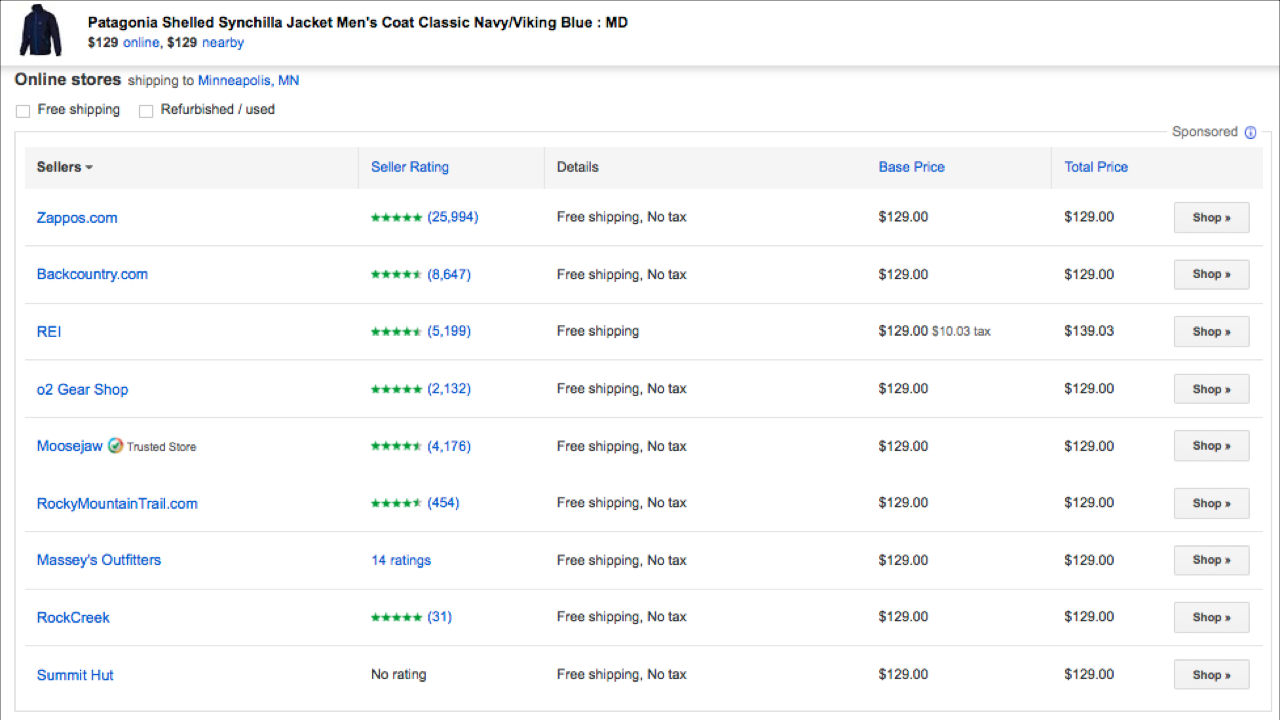Click the Sponsored label text
The width and height of the screenshot is (1280, 720).
1205,132
